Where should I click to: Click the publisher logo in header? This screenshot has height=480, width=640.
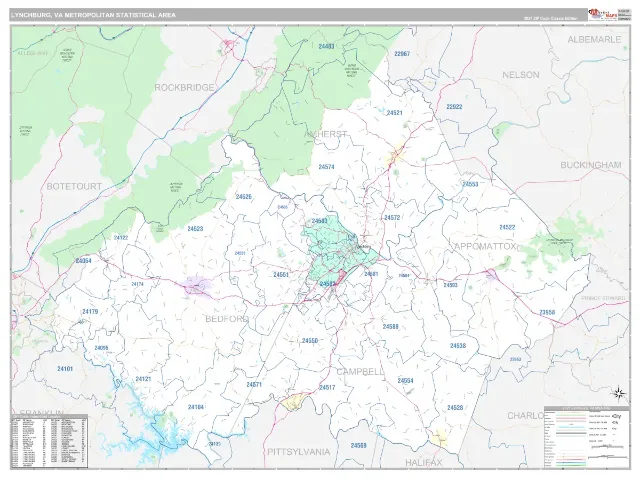602,15
